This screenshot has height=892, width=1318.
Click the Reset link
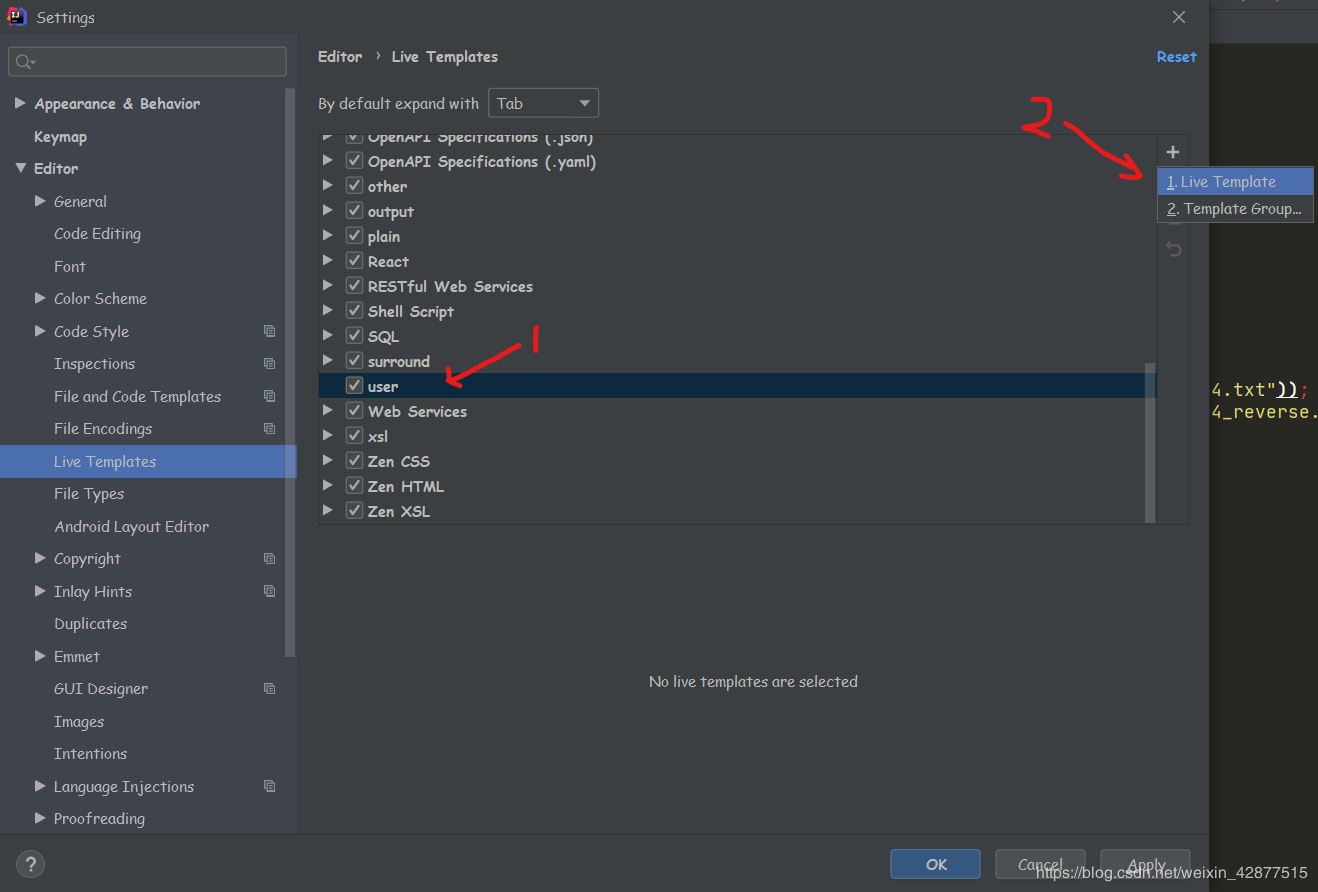pos(1176,57)
